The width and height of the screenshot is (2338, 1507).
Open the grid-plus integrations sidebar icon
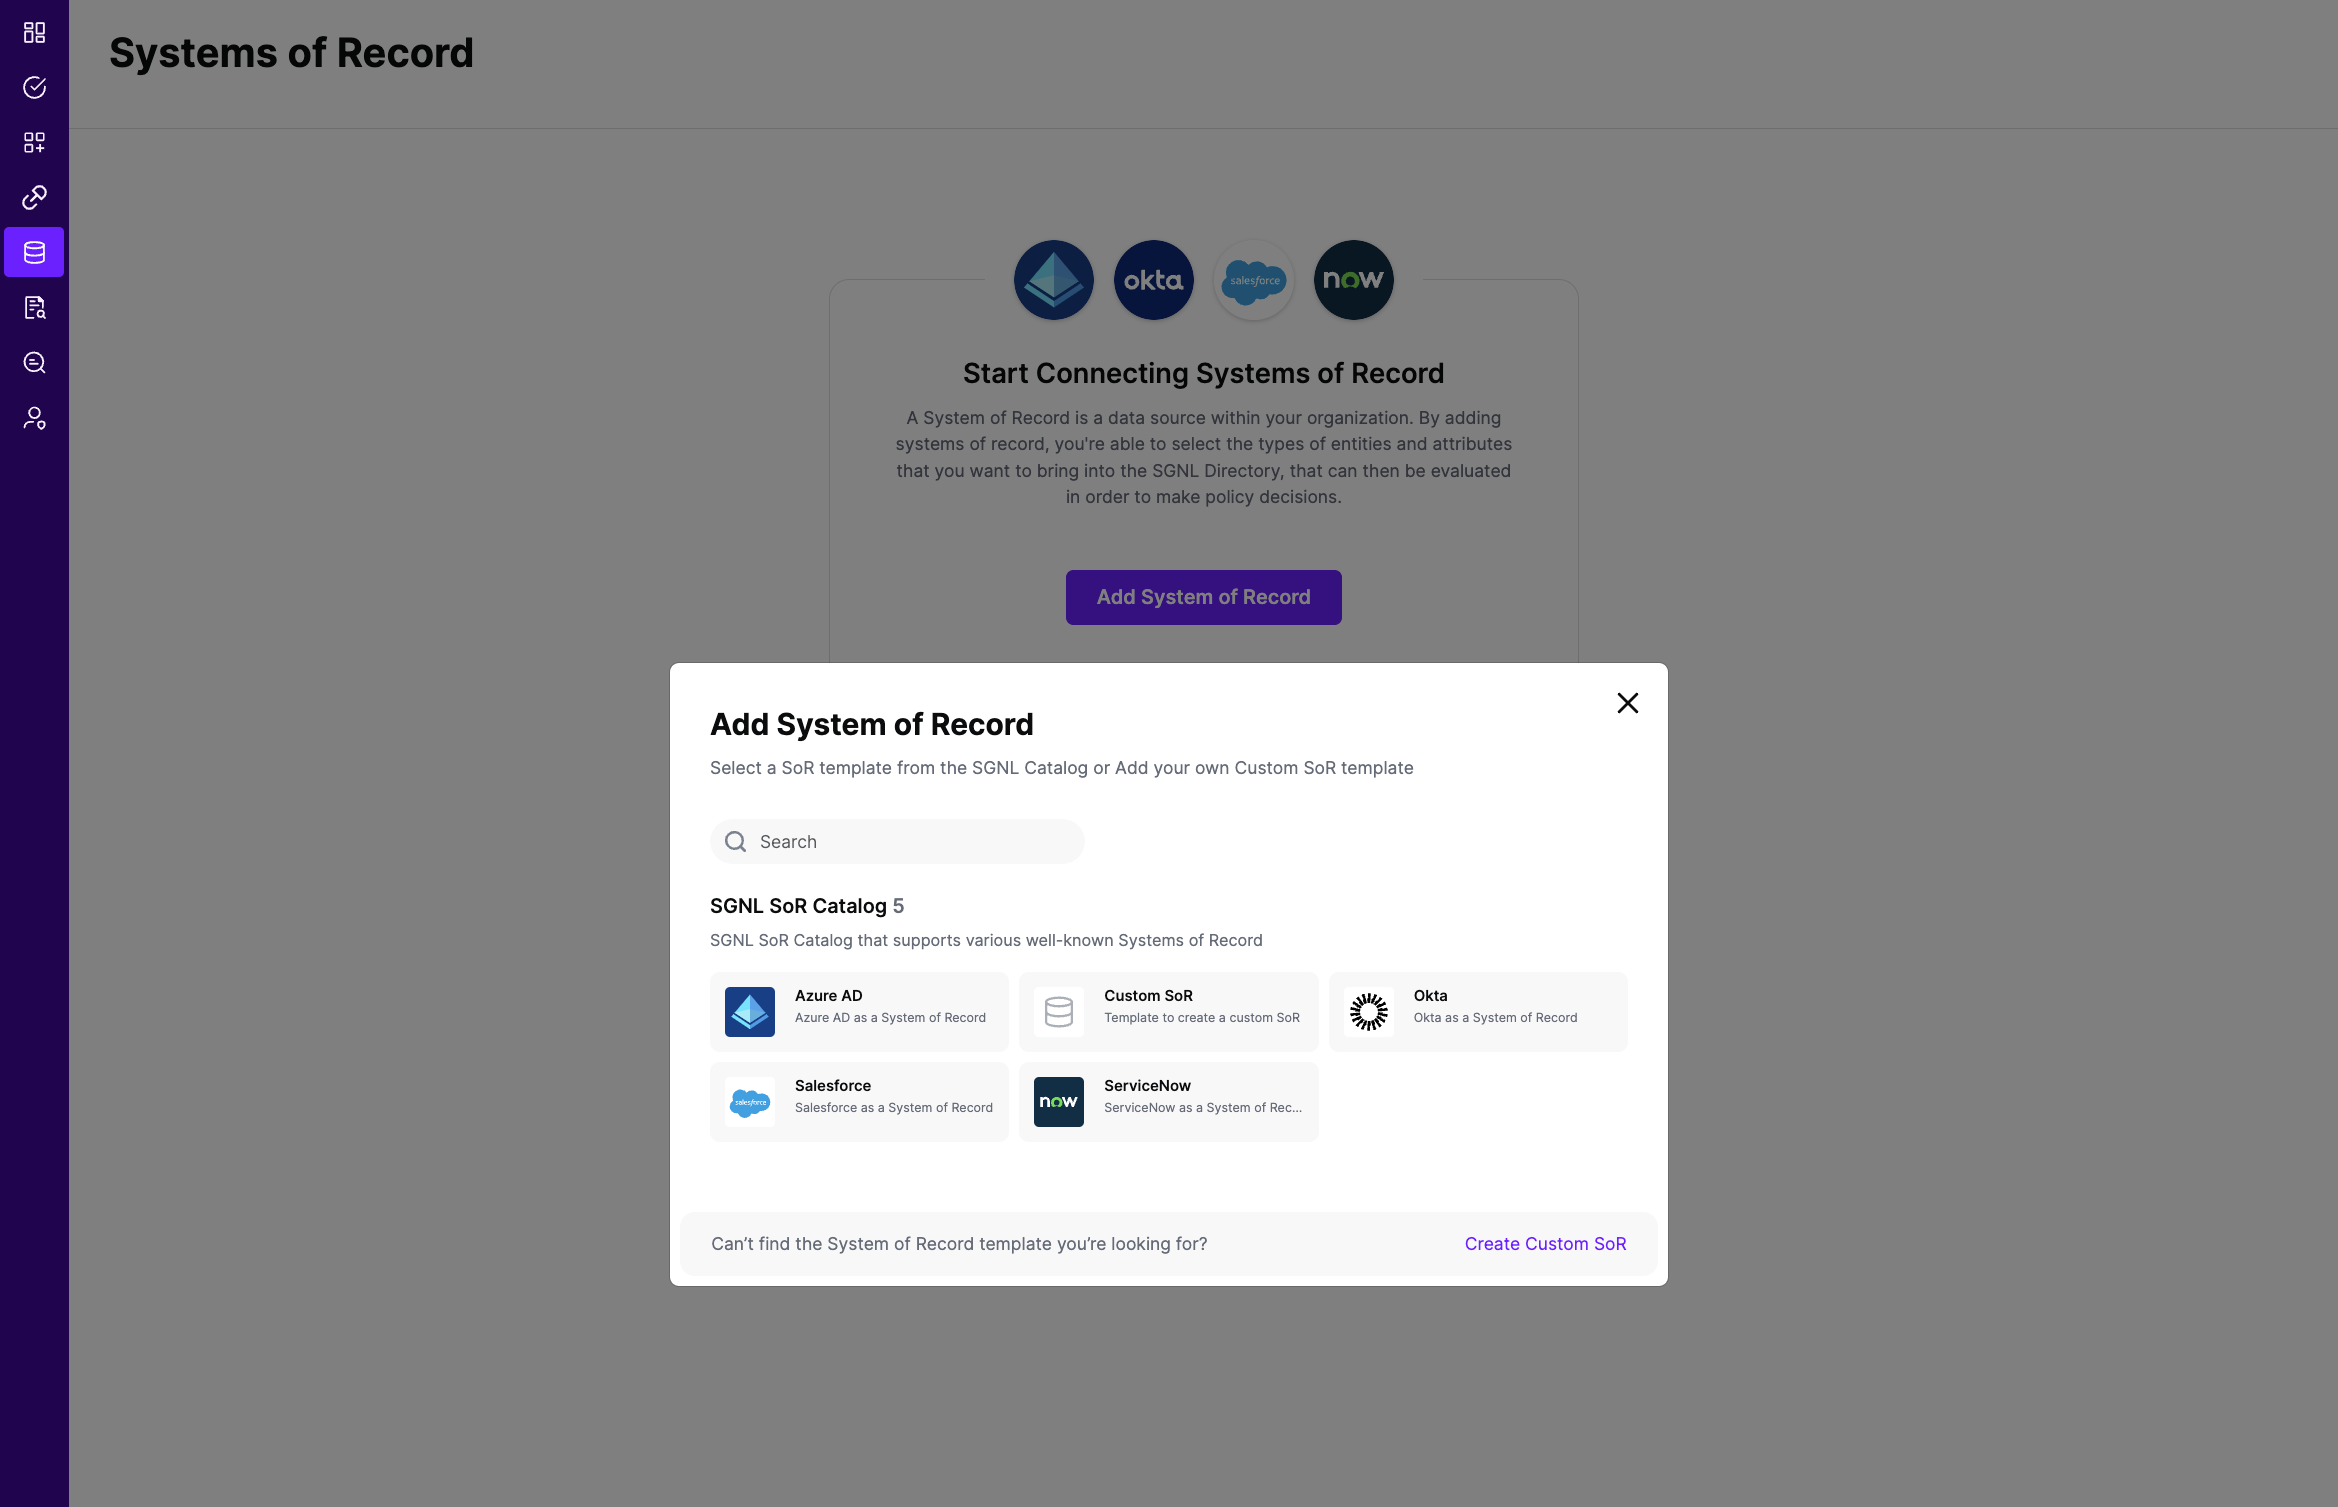(x=34, y=143)
